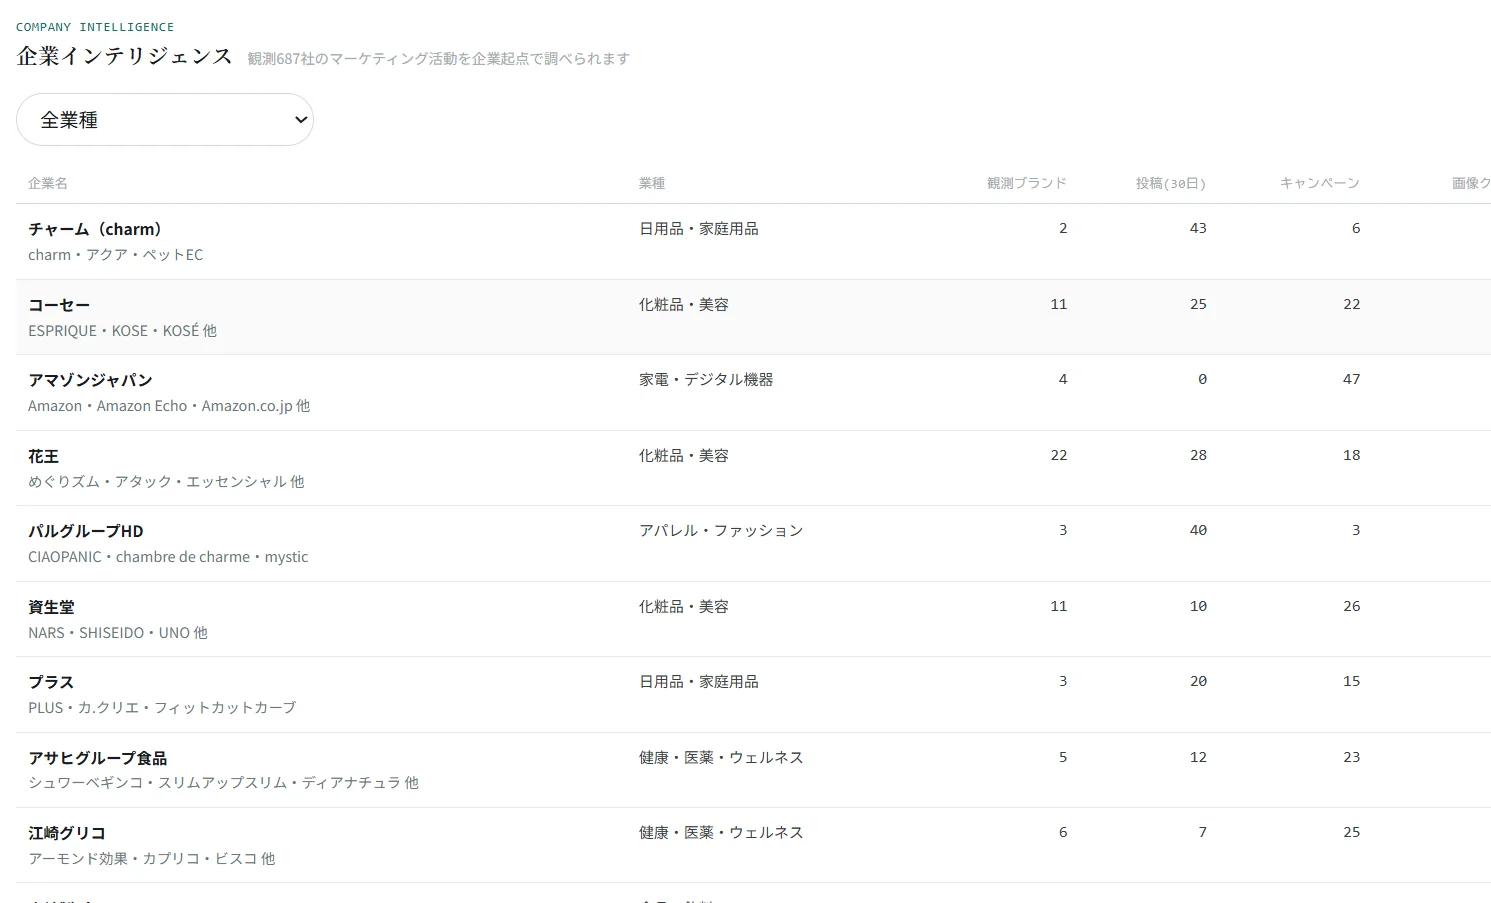The height and width of the screenshot is (903, 1491).
Task: Click campaign count 23 in アサヒグループ食品 row
Action: [x=1351, y=757]
